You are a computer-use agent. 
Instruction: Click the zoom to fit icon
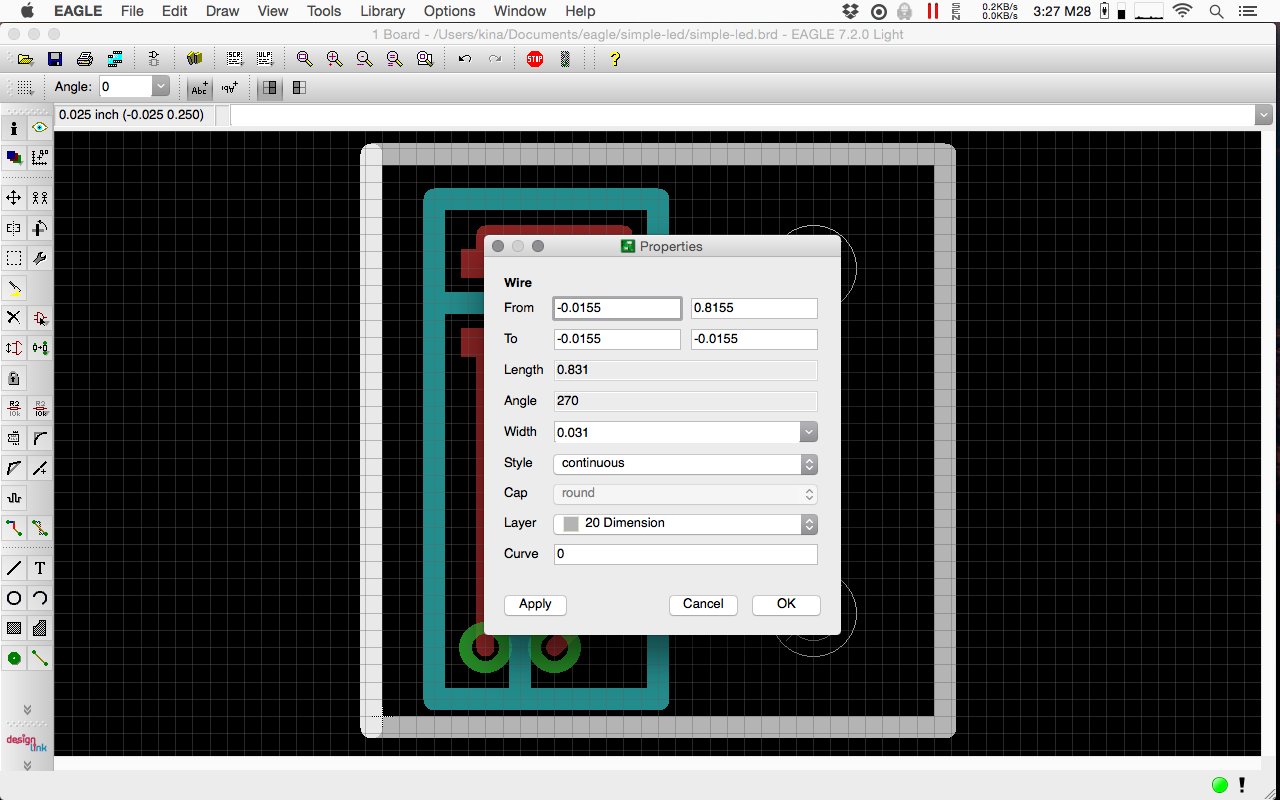[304, 59]
